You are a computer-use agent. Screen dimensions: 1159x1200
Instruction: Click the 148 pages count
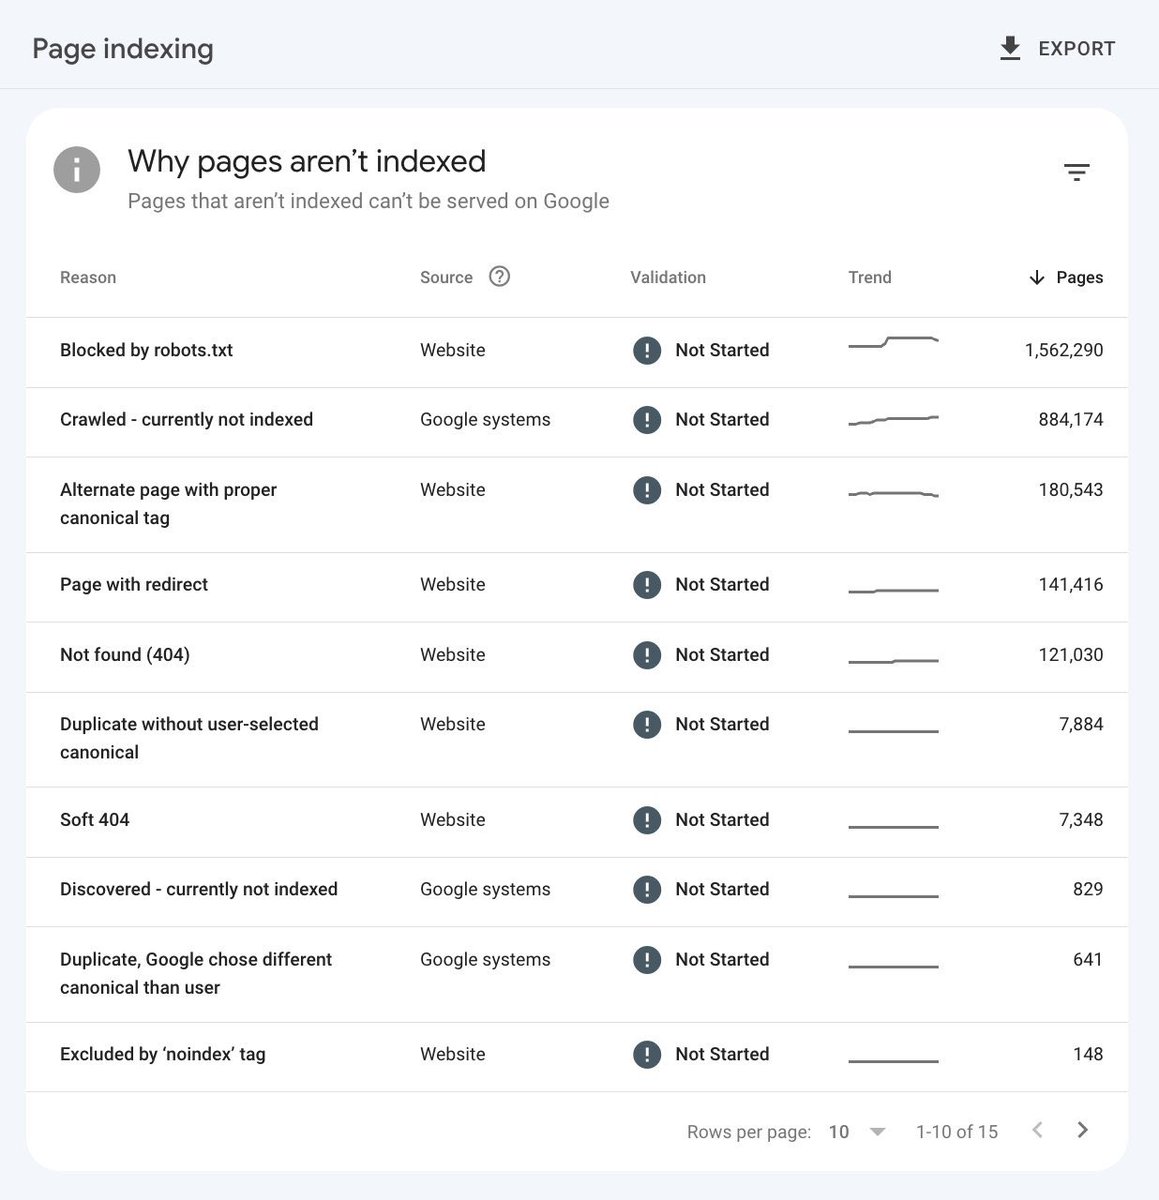pyautogui.click(x=1088, y=1054)
